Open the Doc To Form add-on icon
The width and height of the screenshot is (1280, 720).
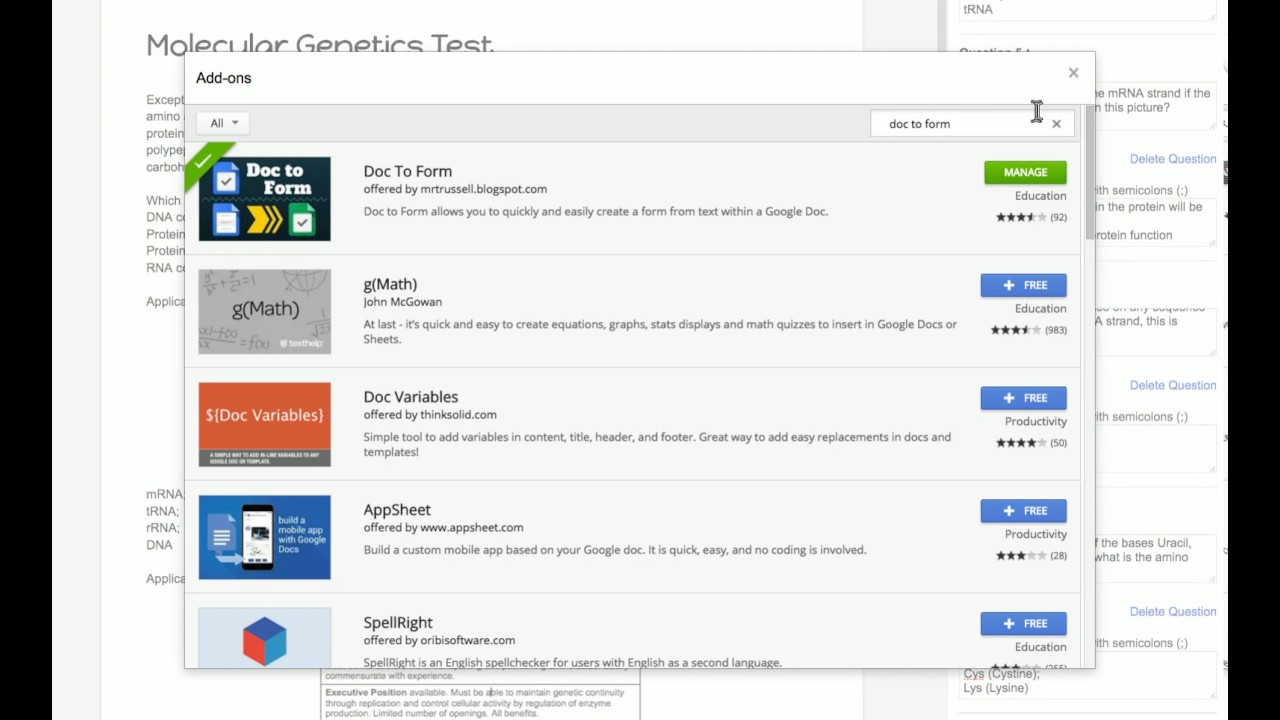[264, 198]
